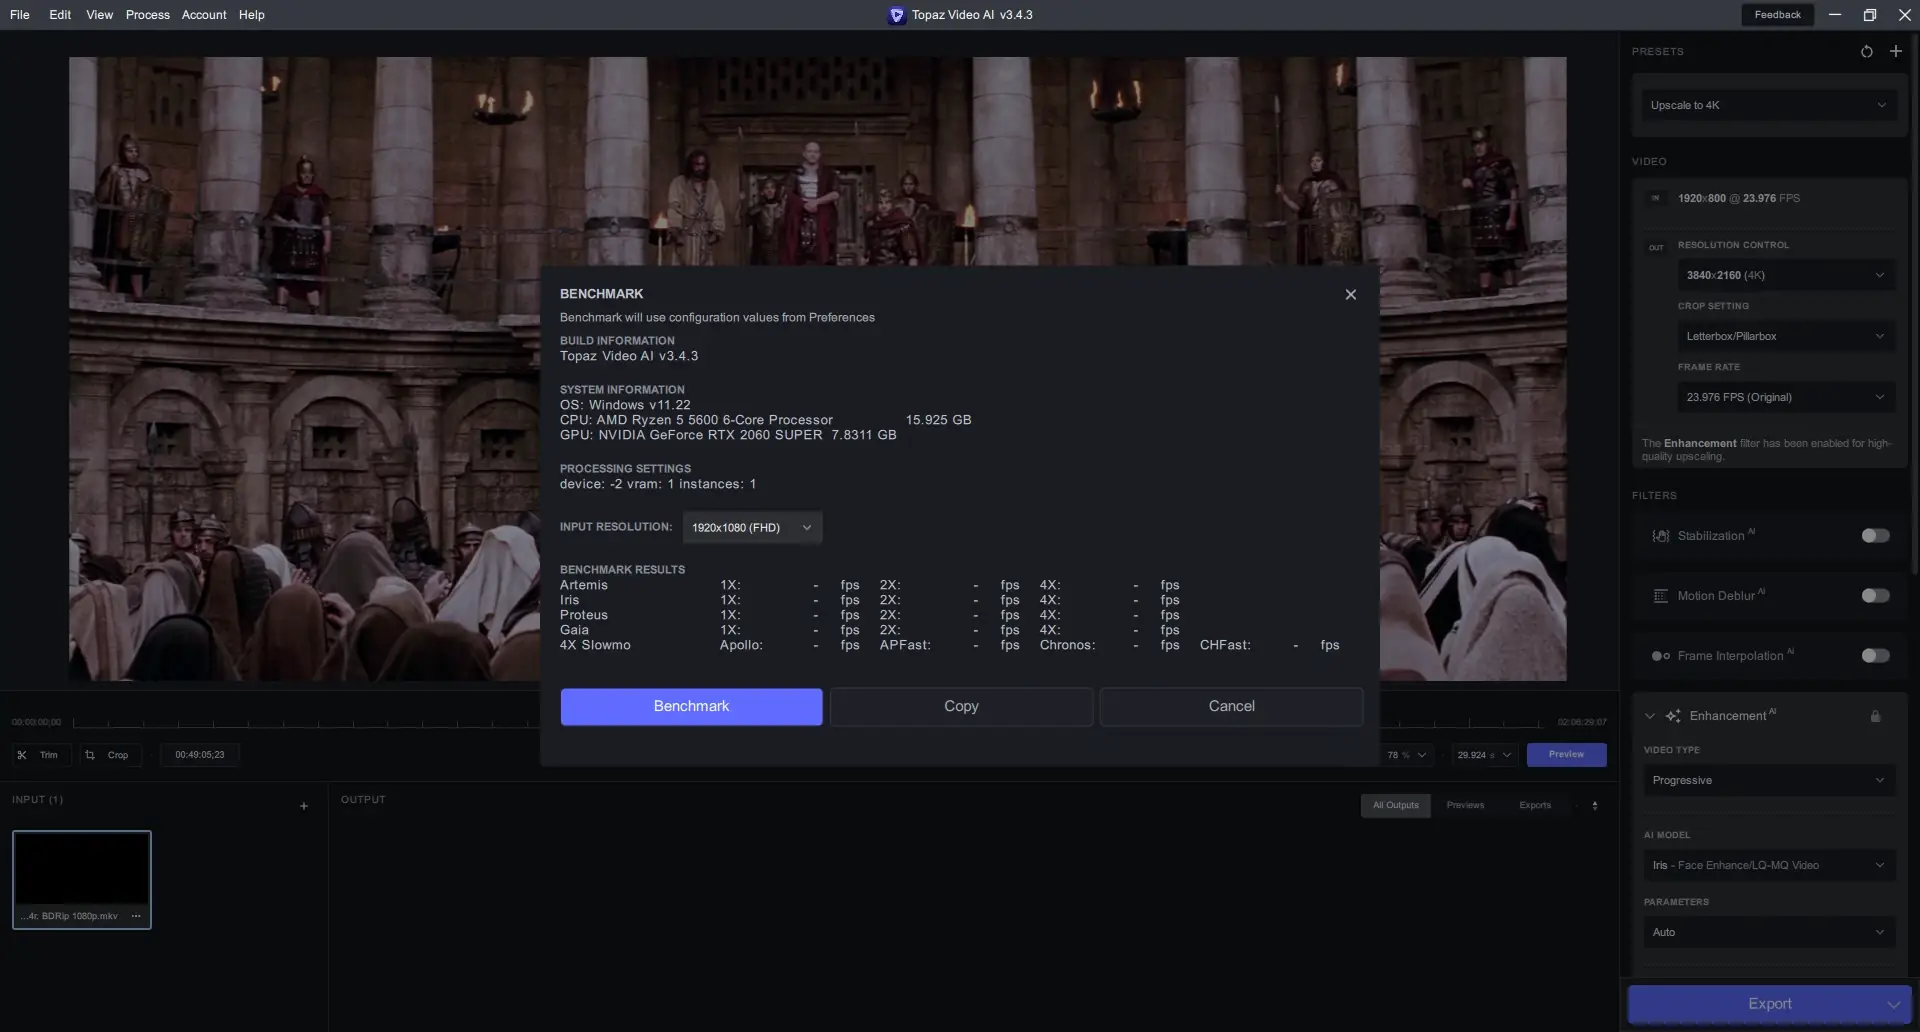The image size is (1920, 1032).
Task: Open the Progressive video type dropdown
Action: (x=1769, y=780)
